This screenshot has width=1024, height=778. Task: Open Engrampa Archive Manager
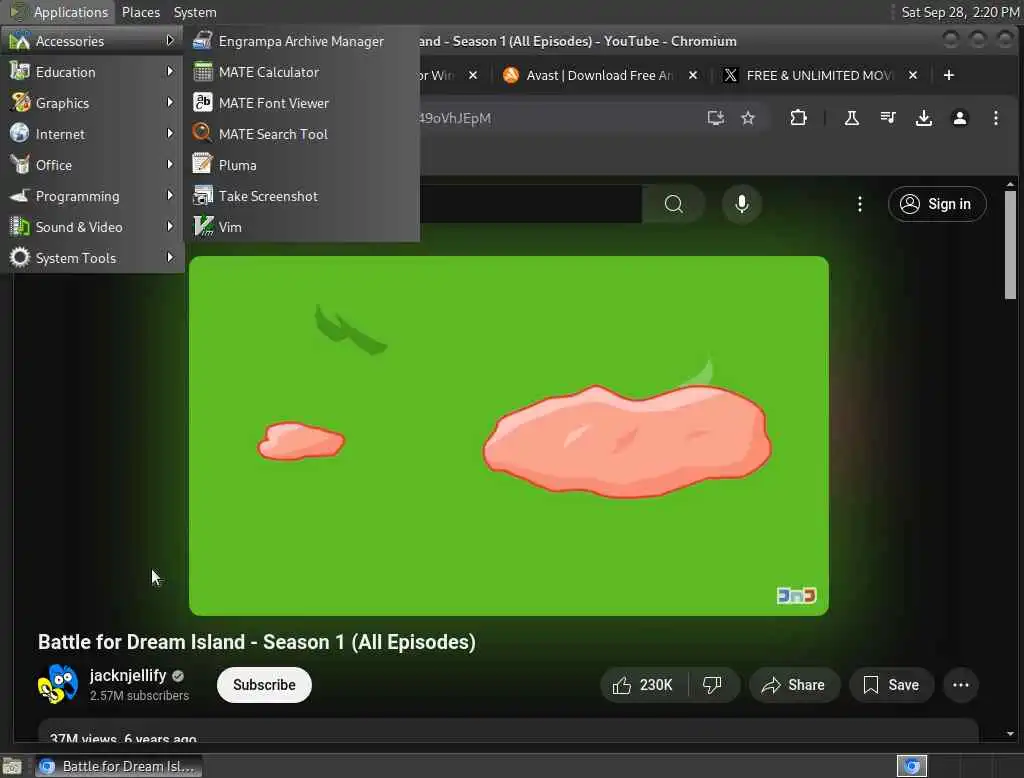(x=301, y=41)
